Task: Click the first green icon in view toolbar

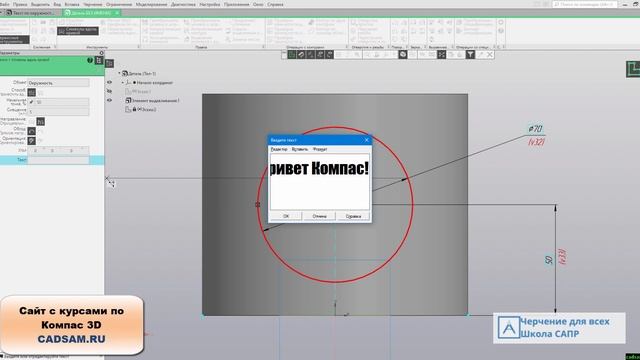Action: pyautogui.click(x=291, y=54)
